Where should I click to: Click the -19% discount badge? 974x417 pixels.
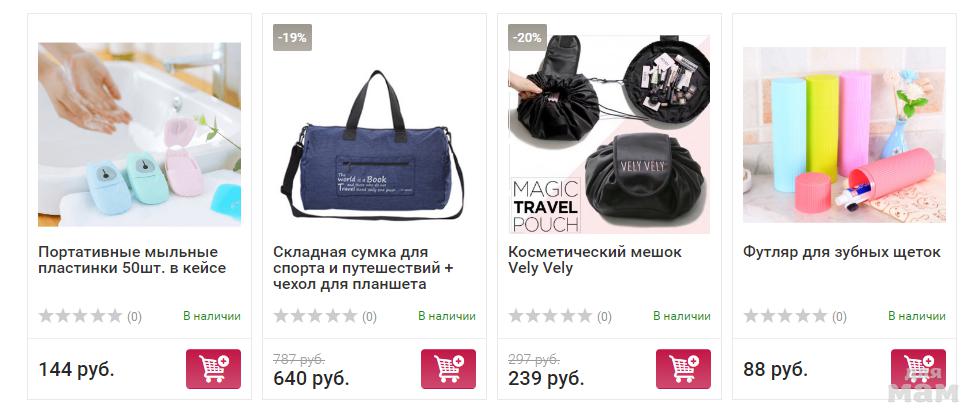point(292,37)
